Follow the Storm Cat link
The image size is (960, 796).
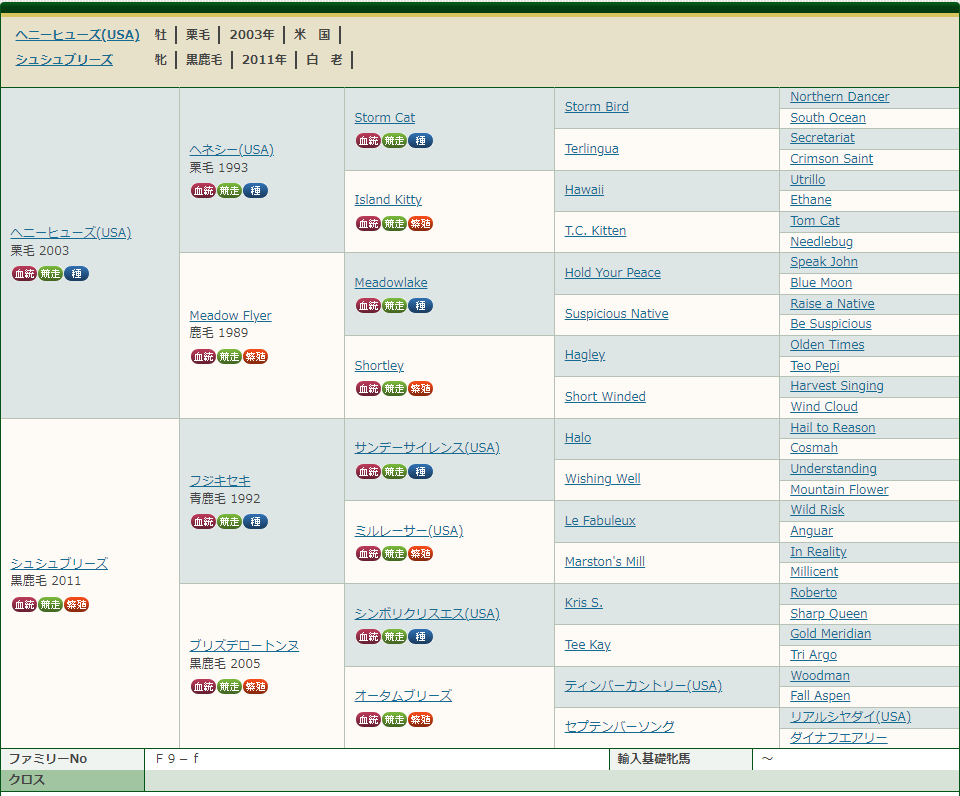(384, 118)
